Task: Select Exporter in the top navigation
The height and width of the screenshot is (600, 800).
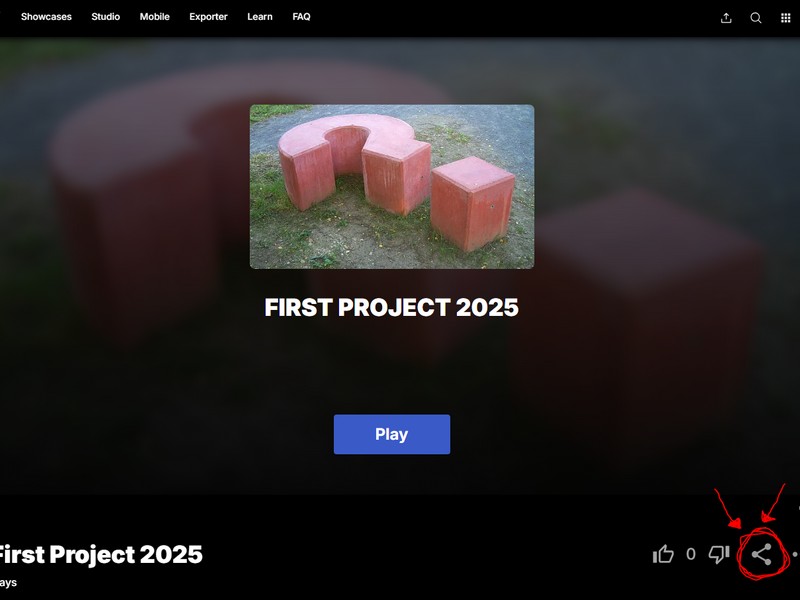Action: (x=208, y=17)
